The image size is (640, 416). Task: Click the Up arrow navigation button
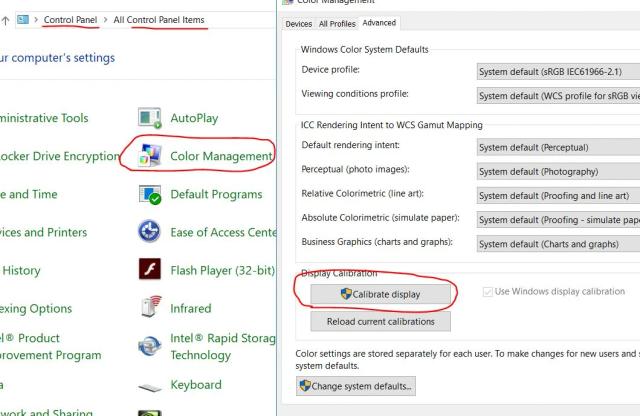tap(5, 20)
